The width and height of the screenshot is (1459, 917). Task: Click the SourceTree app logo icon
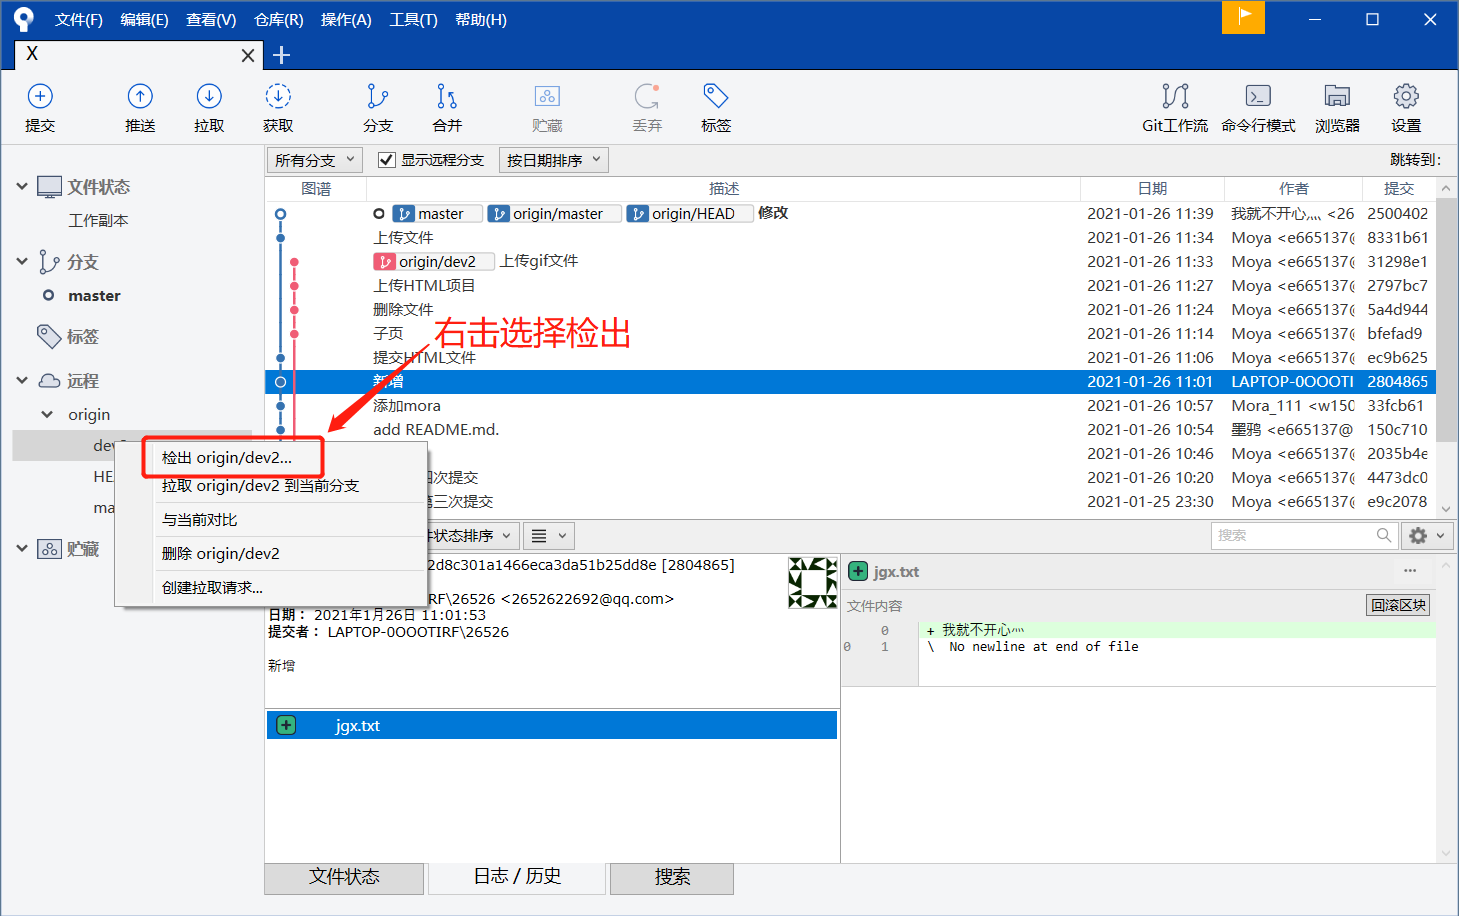24,19
